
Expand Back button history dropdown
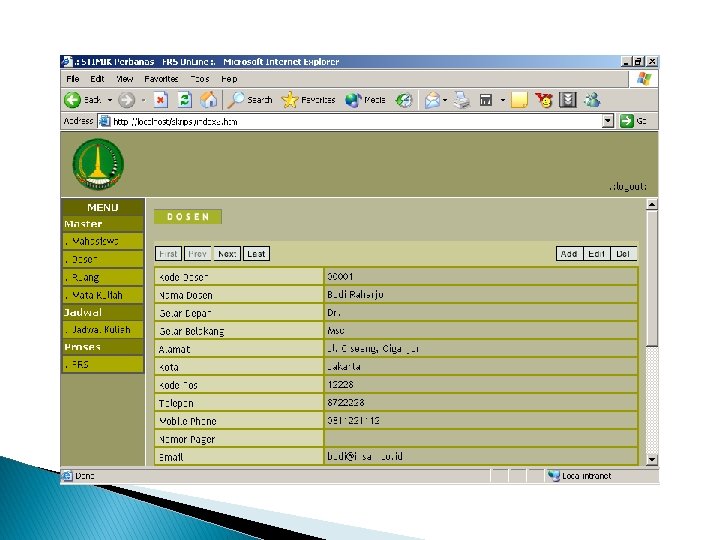pos(110,100)
